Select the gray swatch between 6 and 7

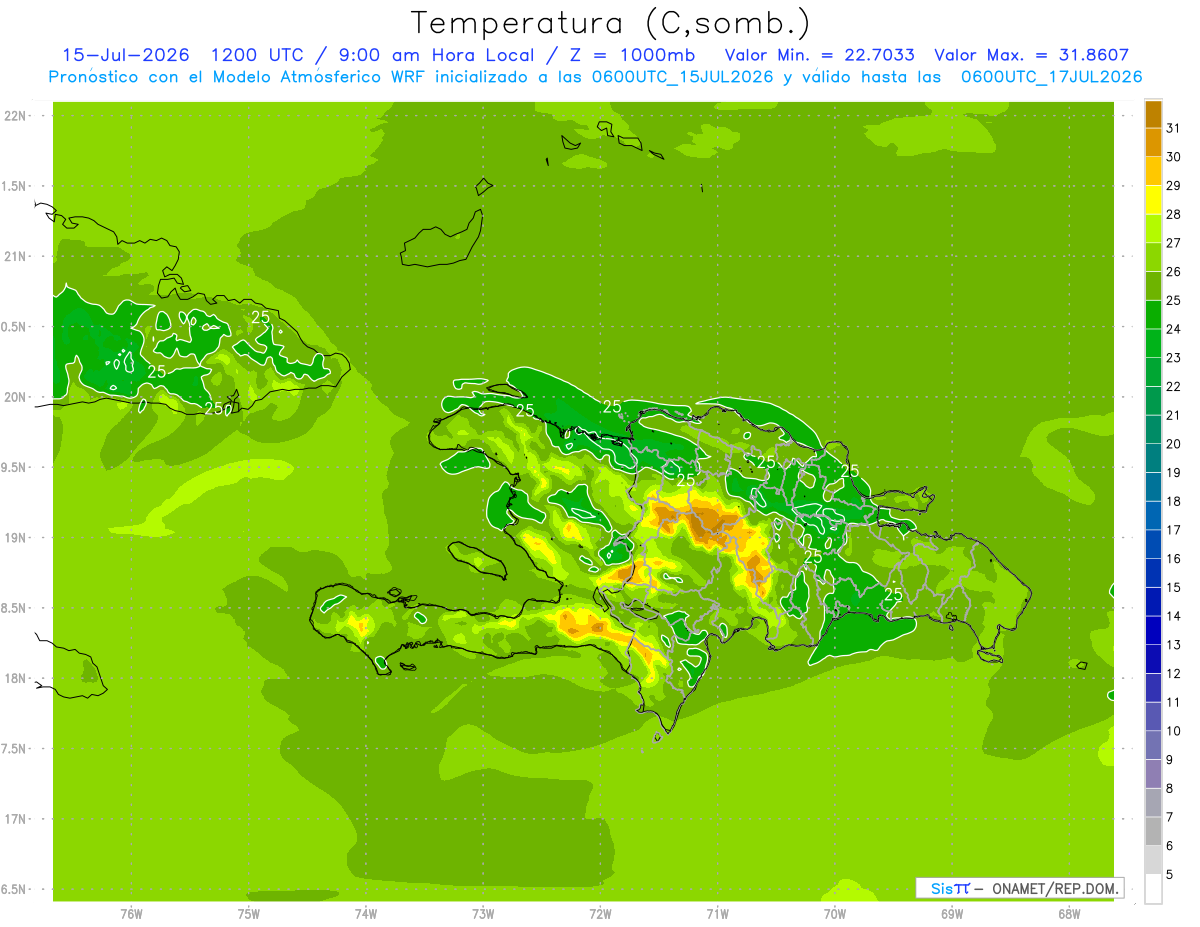(1153, 832)
